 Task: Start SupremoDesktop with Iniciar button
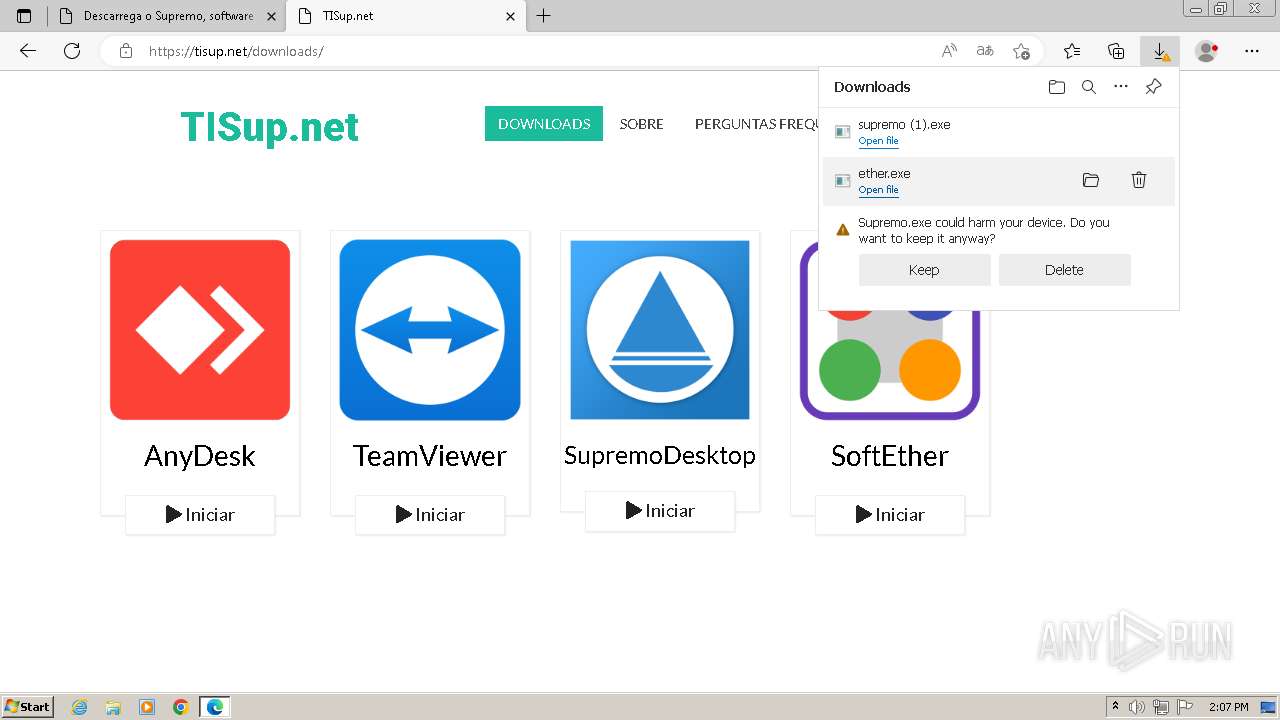pos(660,511)
